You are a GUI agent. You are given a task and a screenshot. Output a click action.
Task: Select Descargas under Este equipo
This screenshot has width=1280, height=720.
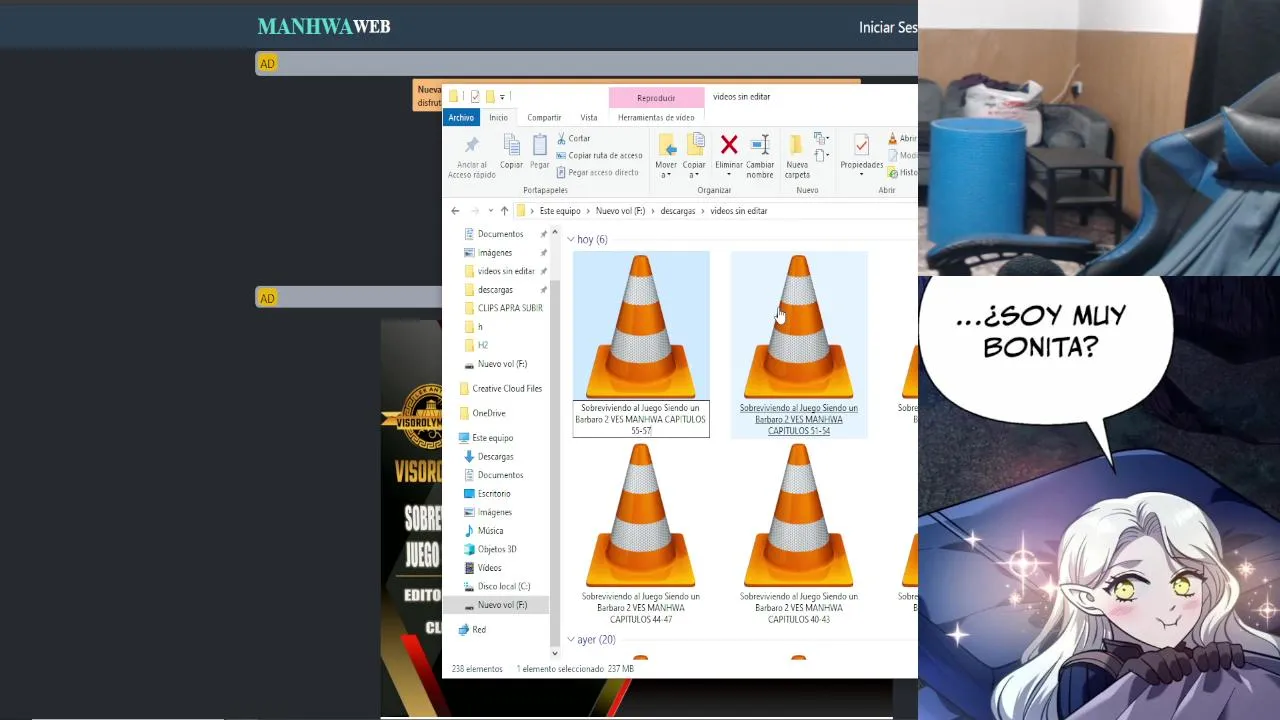coord(495,457)
